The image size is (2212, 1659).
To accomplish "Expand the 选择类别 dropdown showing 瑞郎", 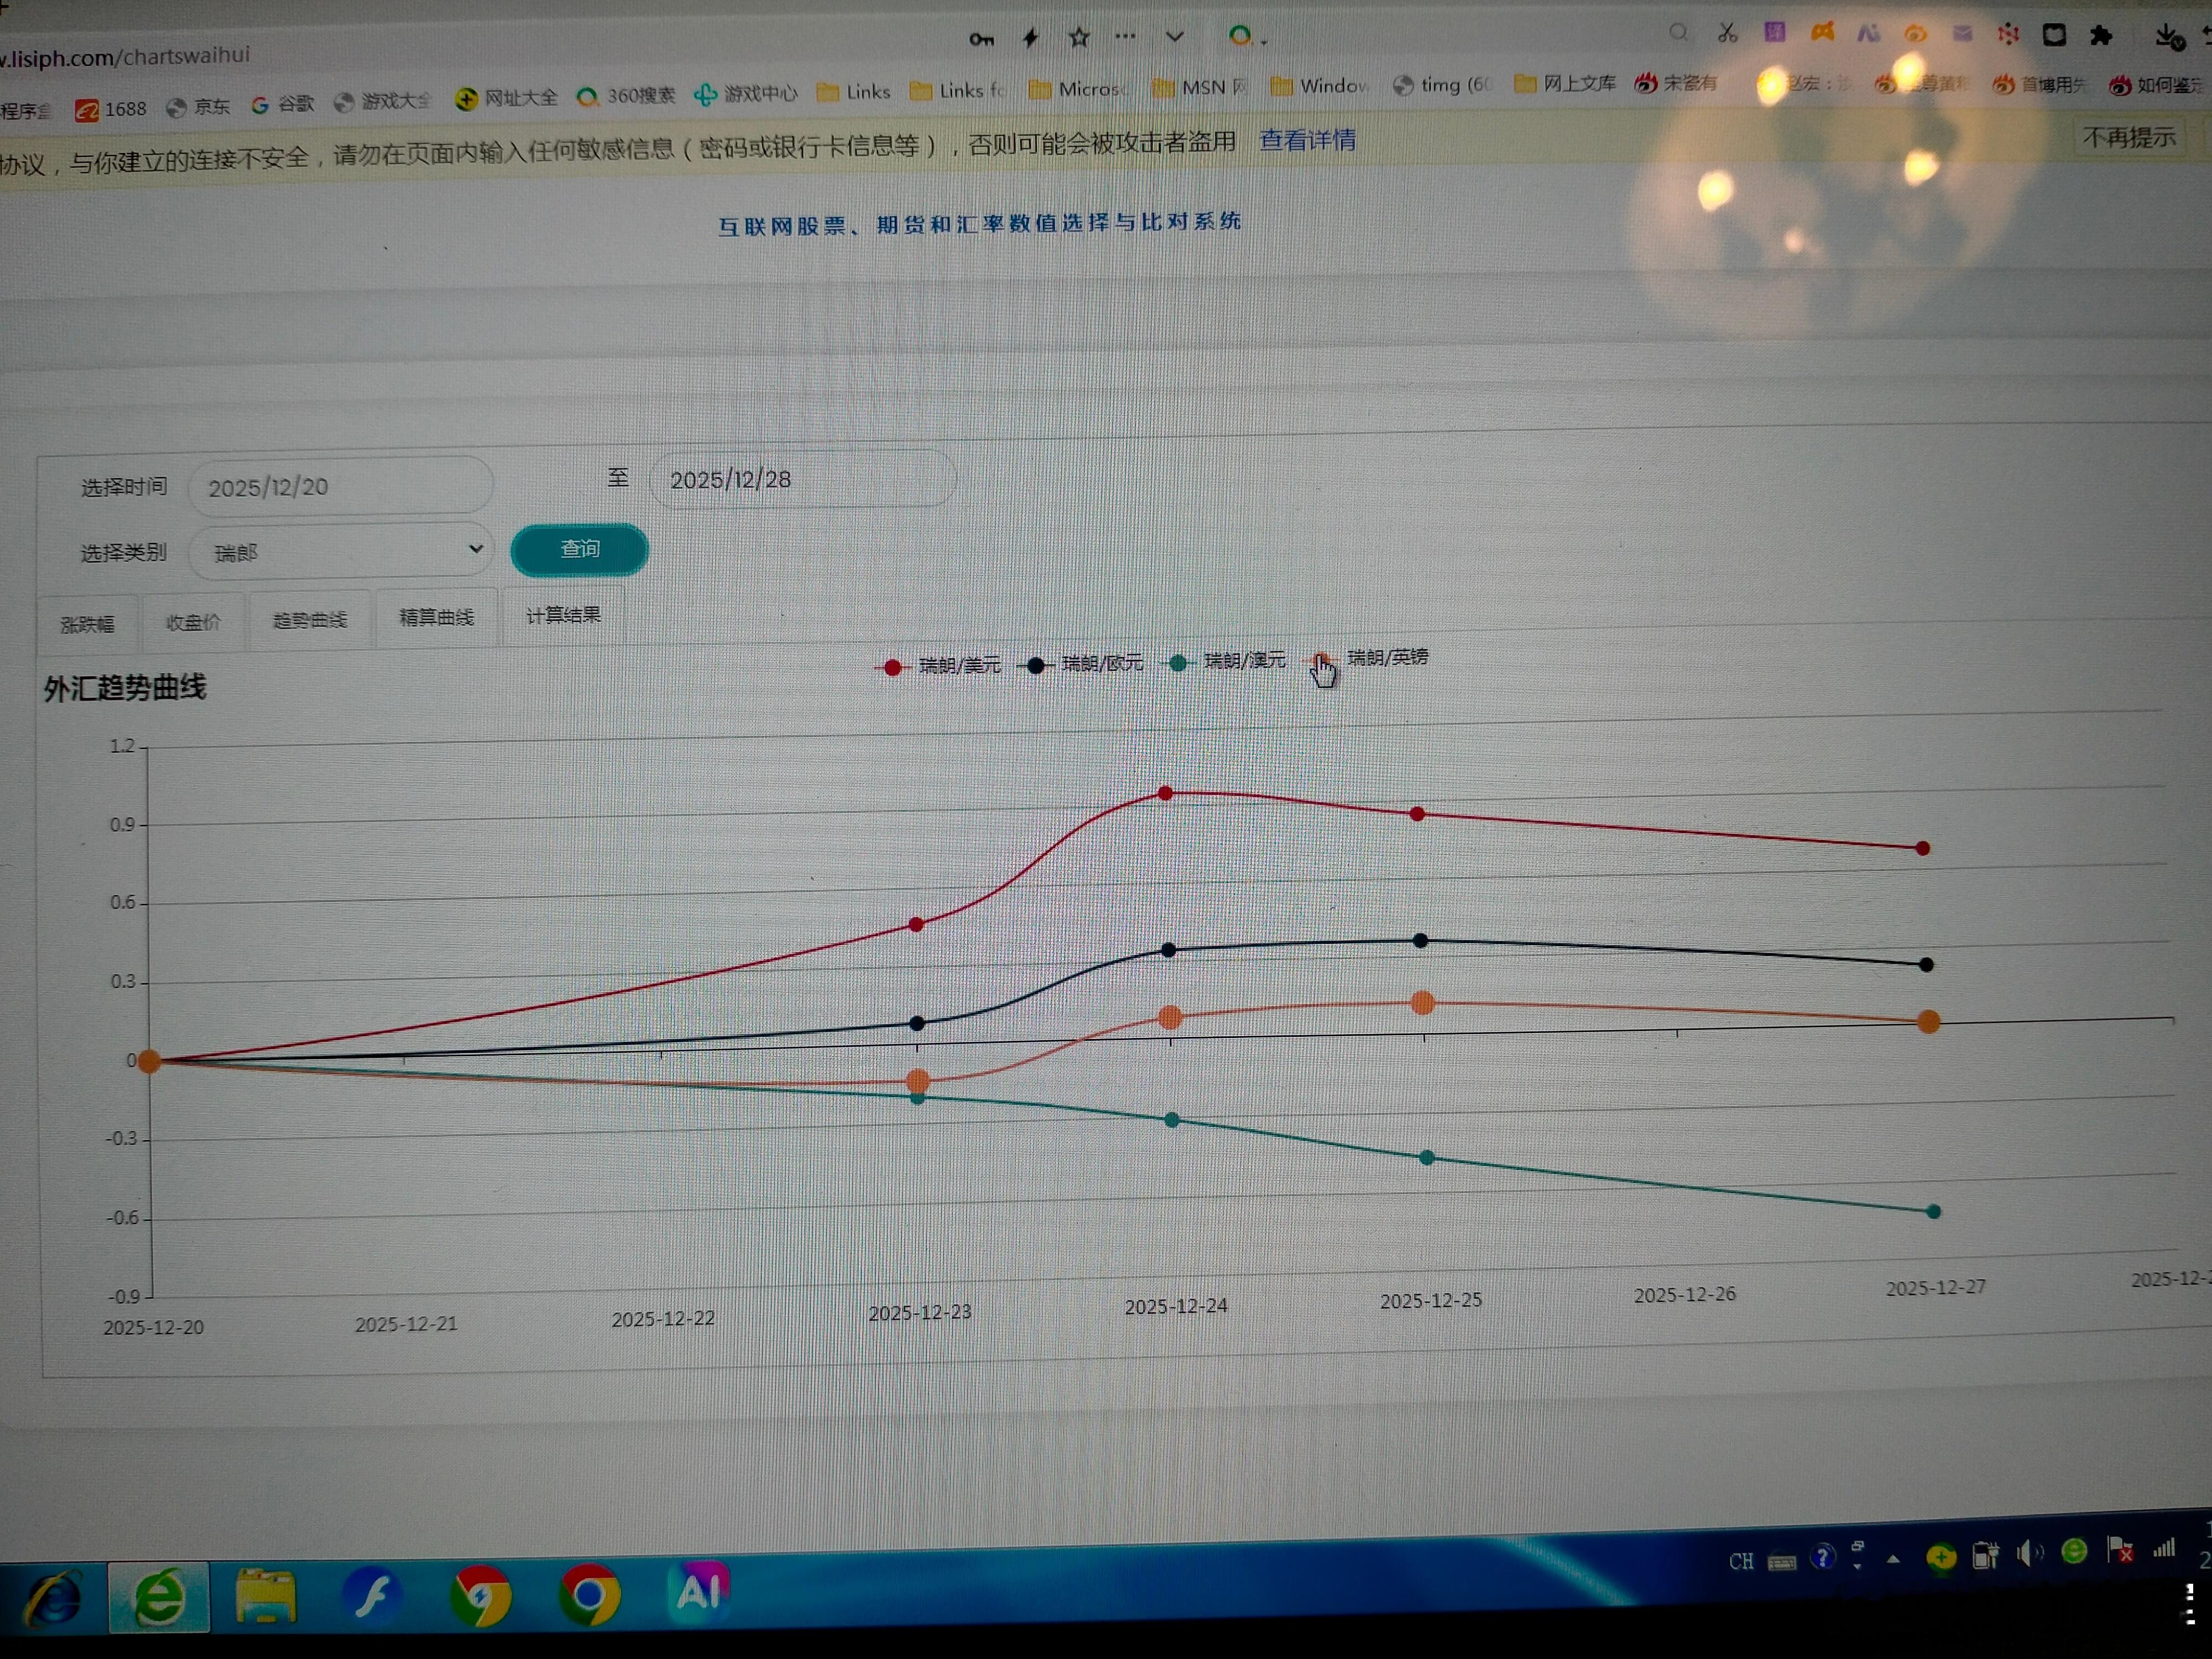I will 341,551.
